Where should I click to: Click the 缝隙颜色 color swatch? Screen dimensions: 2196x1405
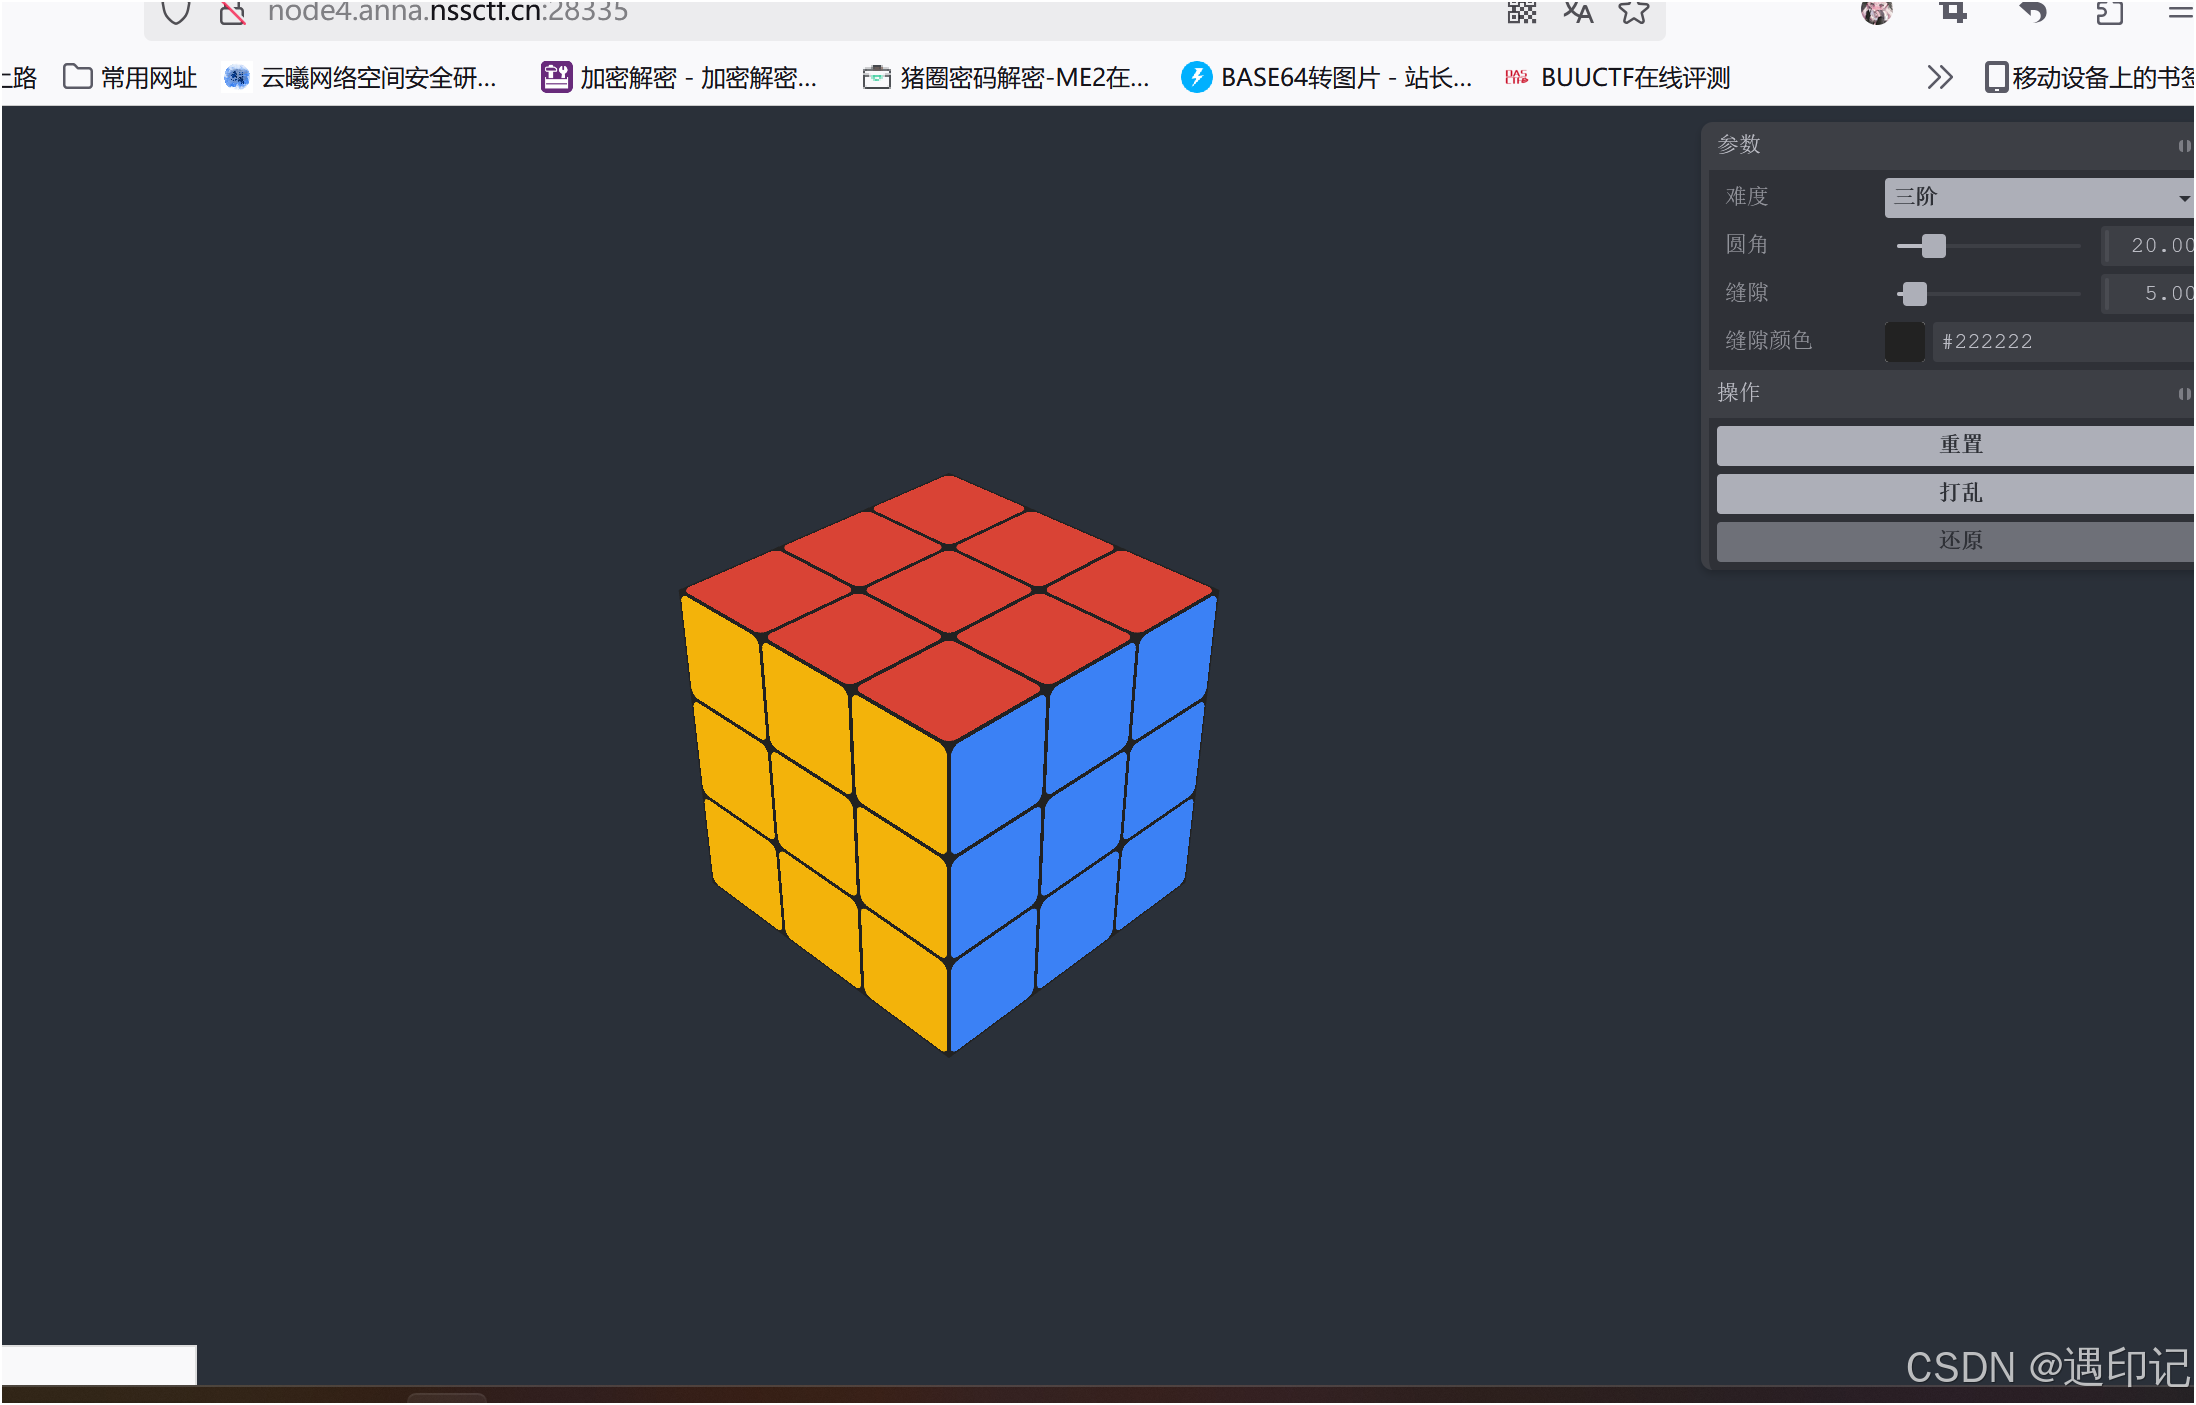(1904, 341)
